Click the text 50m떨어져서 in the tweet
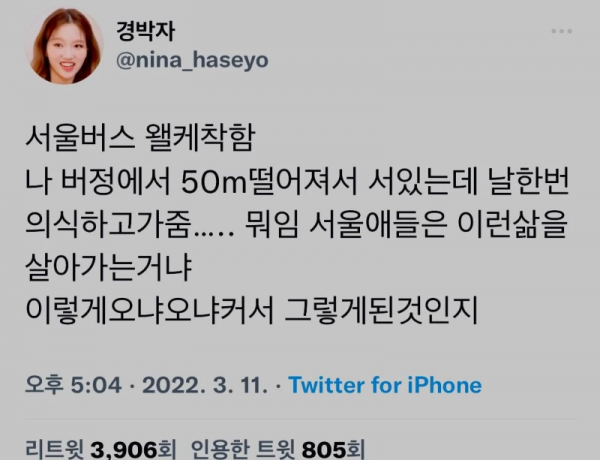 pos(269,181)
